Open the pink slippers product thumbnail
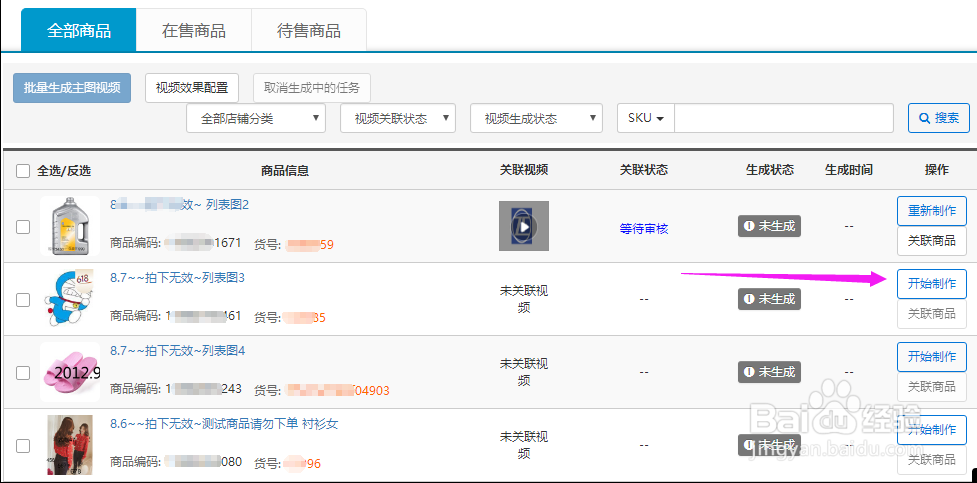The height and width of the screenshot is (483, 977). (x=70, y=372)
